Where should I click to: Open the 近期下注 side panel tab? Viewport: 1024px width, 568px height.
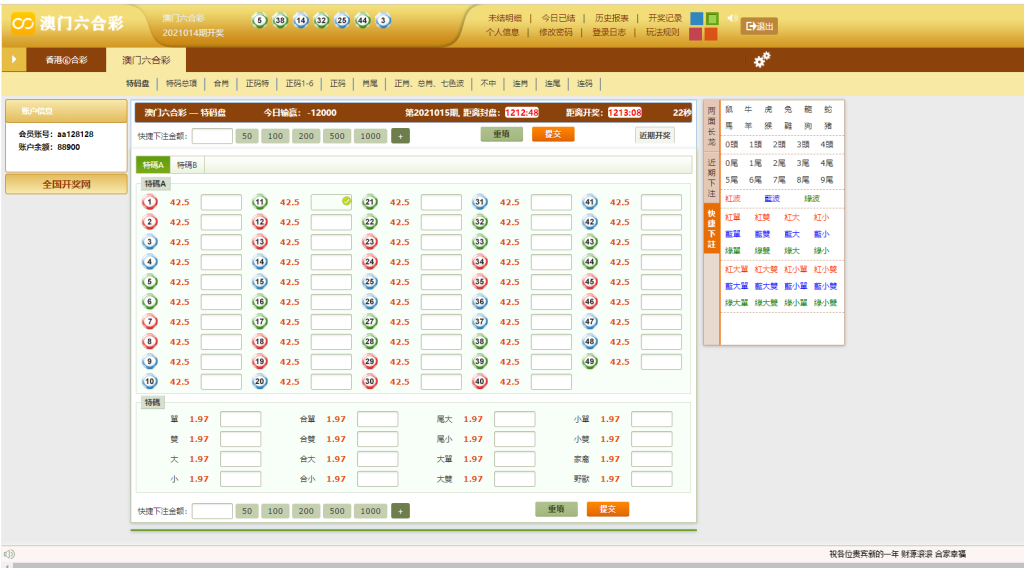click(x=711, y=177)
